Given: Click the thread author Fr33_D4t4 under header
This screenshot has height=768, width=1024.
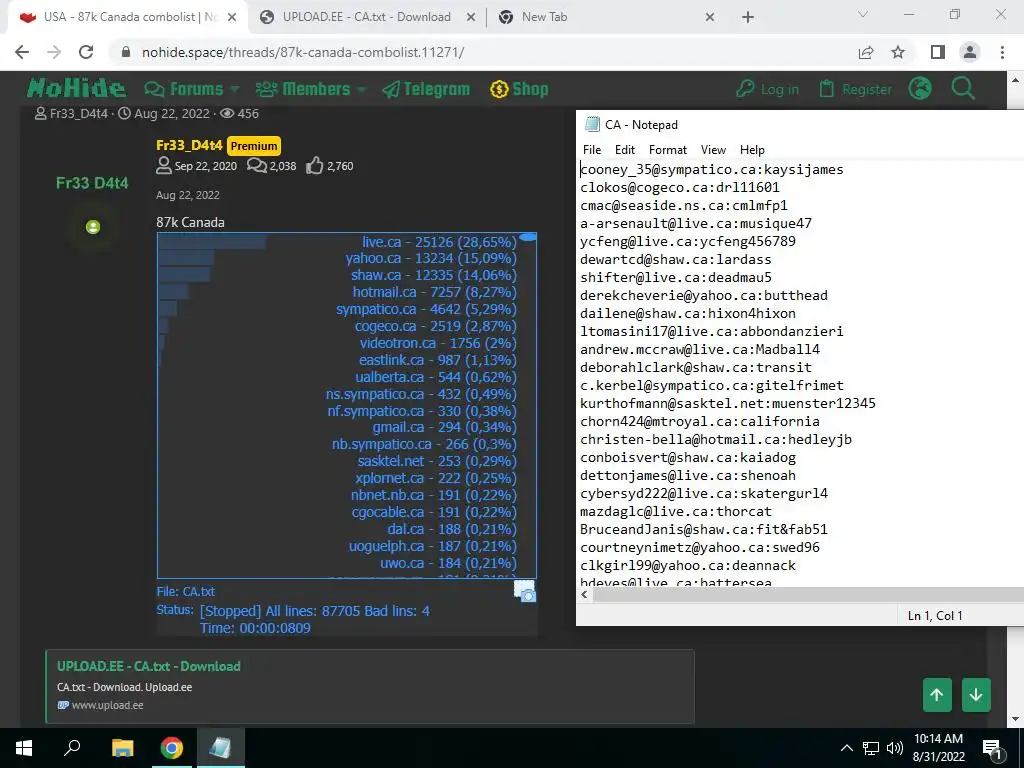Looking at the screenshot, I should pos(78,114).
